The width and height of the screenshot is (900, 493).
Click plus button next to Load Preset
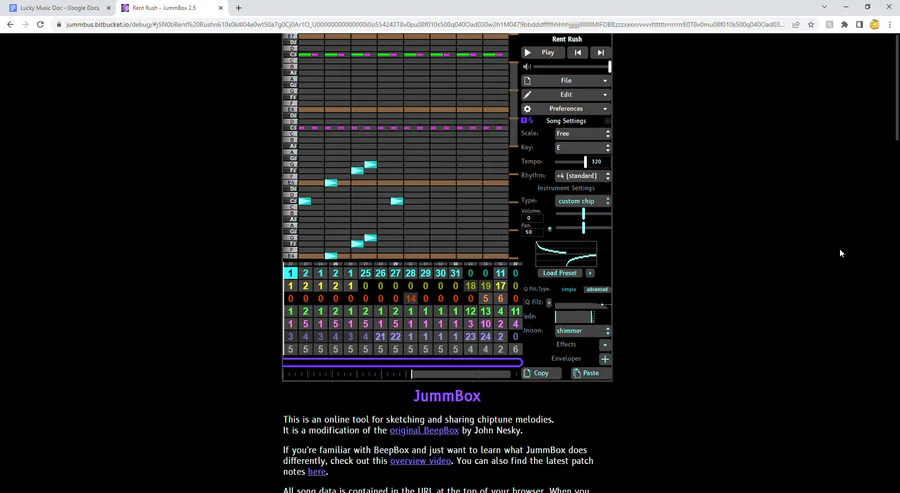tap(589, 273)
